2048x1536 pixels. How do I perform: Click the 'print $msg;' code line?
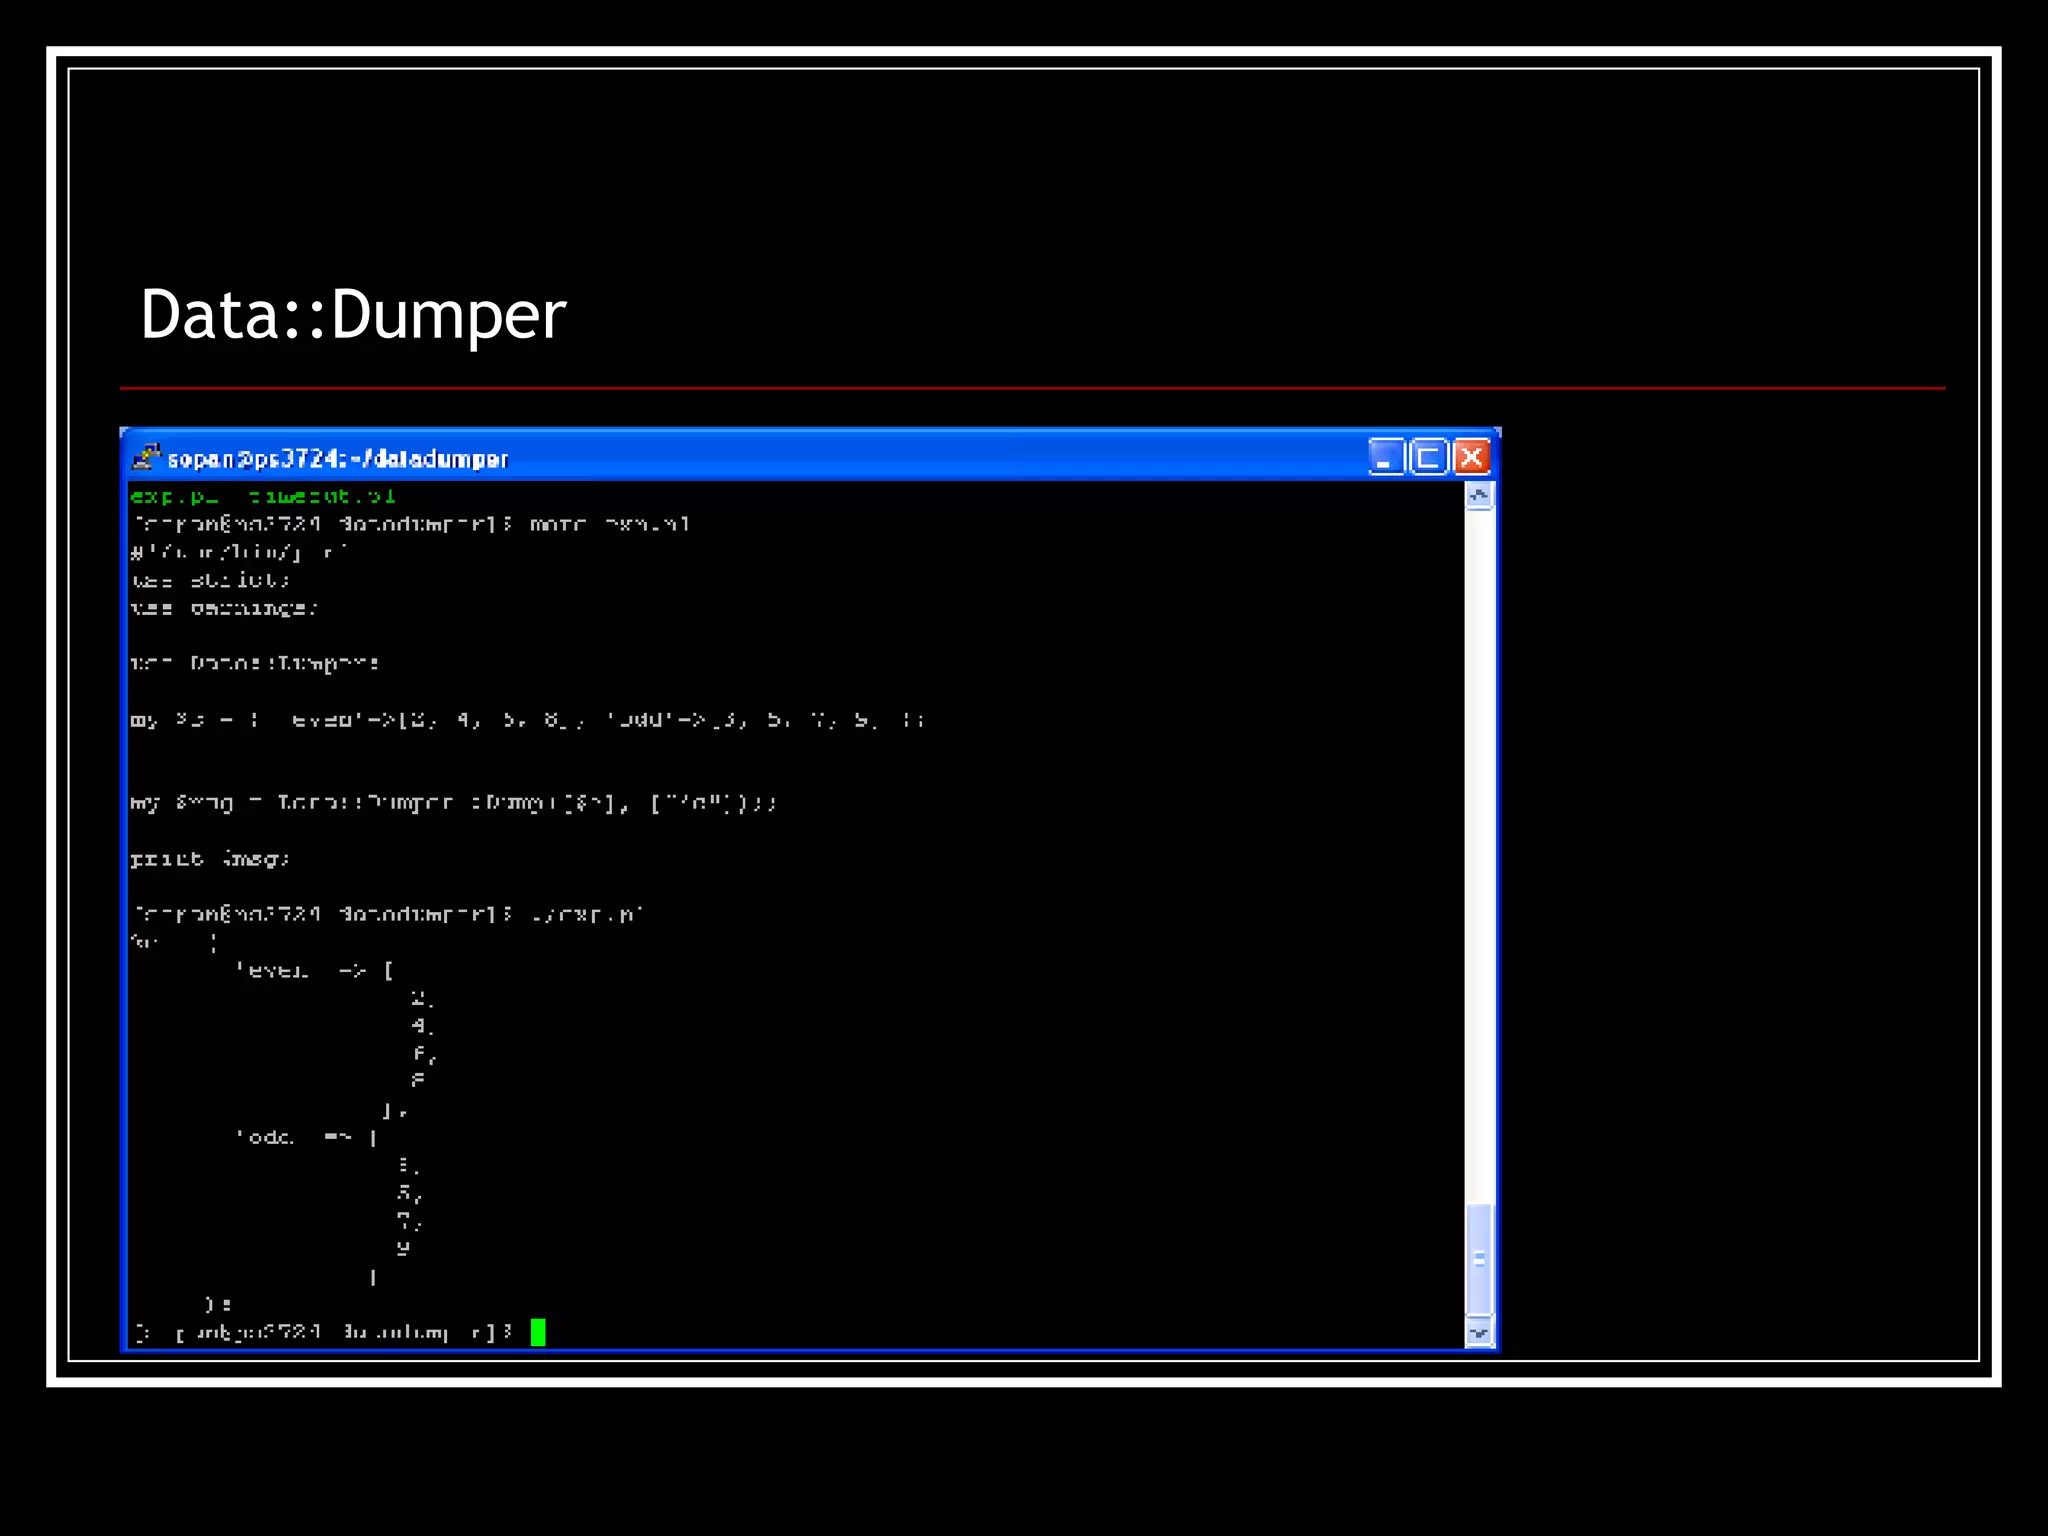point(210,859)
